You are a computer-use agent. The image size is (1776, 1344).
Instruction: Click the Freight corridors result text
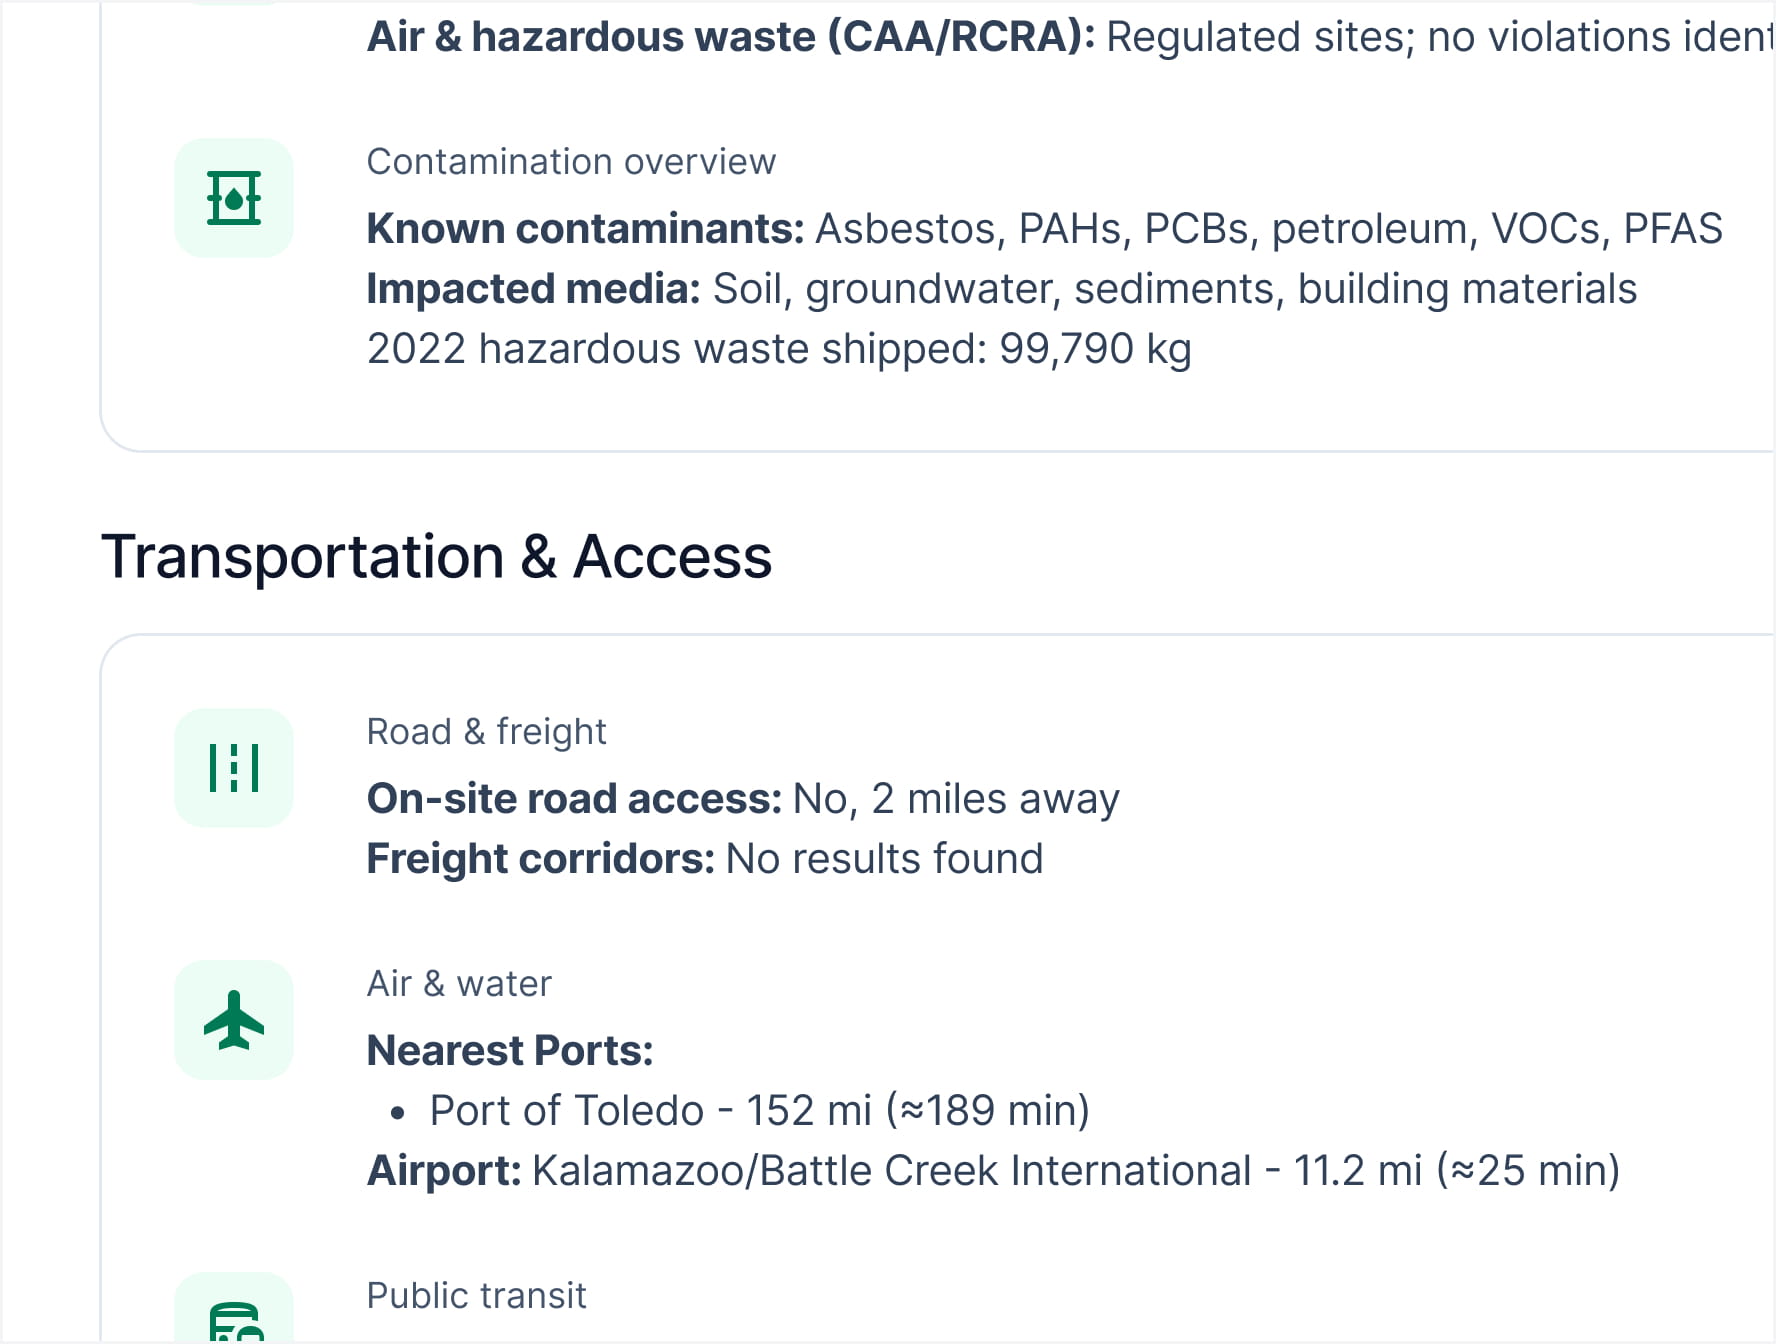tap(884, 859)
